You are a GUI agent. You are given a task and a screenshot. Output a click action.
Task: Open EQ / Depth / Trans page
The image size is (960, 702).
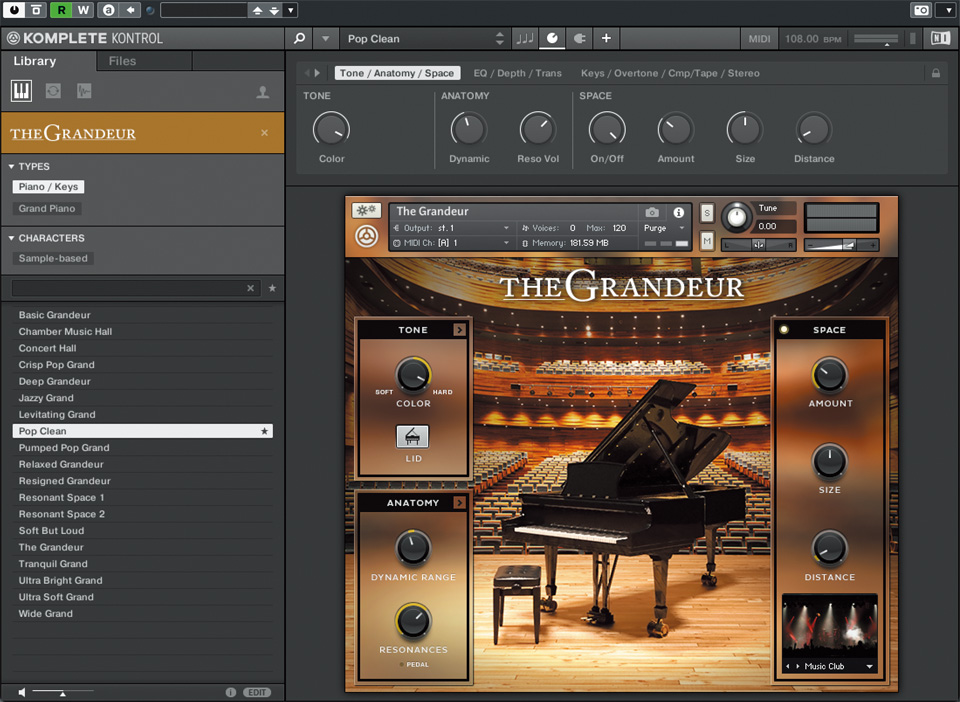[517, 73]
